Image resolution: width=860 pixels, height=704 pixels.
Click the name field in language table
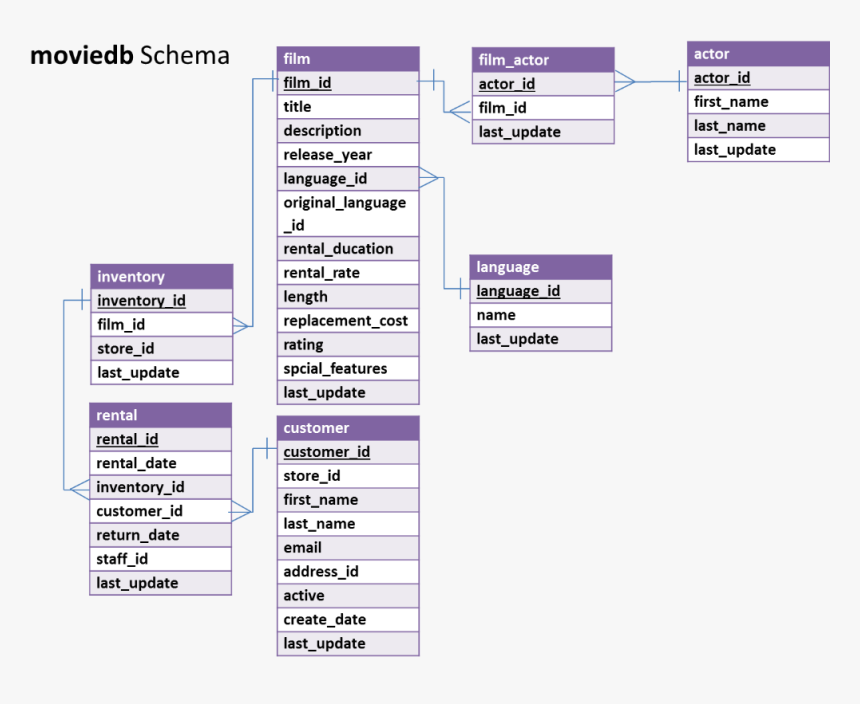(x=541, y=315)
